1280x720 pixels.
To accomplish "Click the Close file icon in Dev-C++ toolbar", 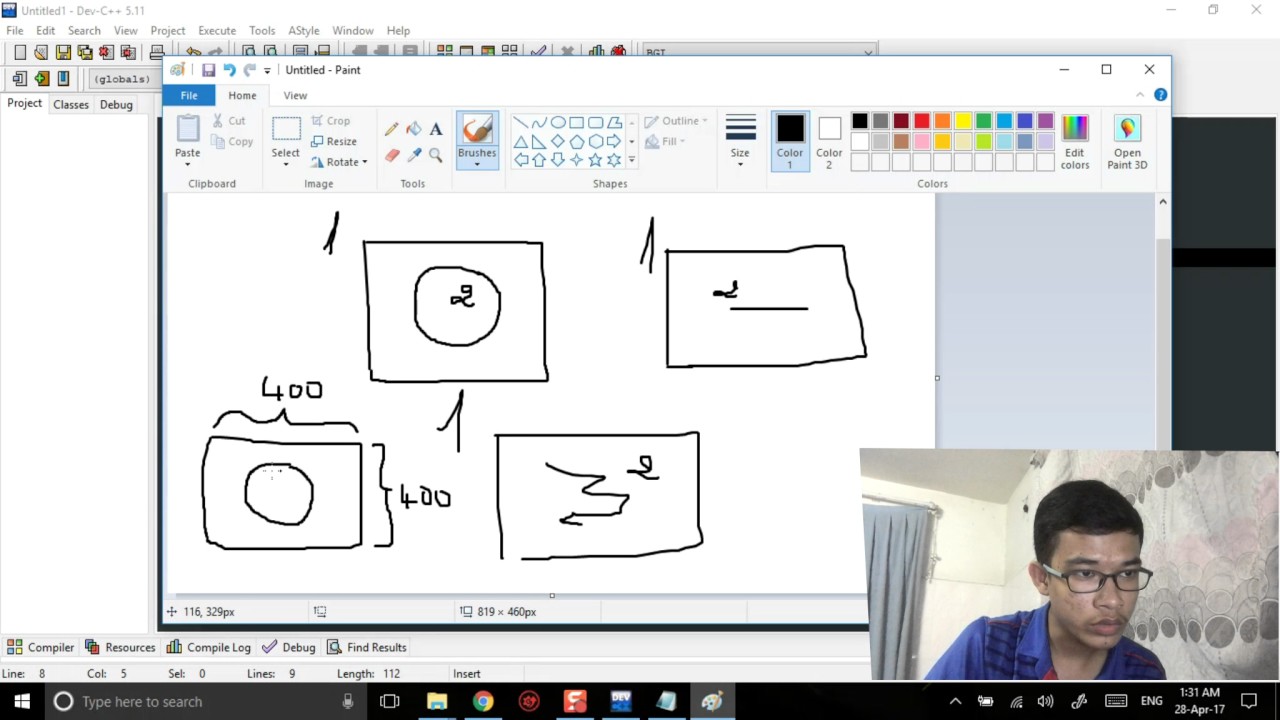I will click(106, 52).
